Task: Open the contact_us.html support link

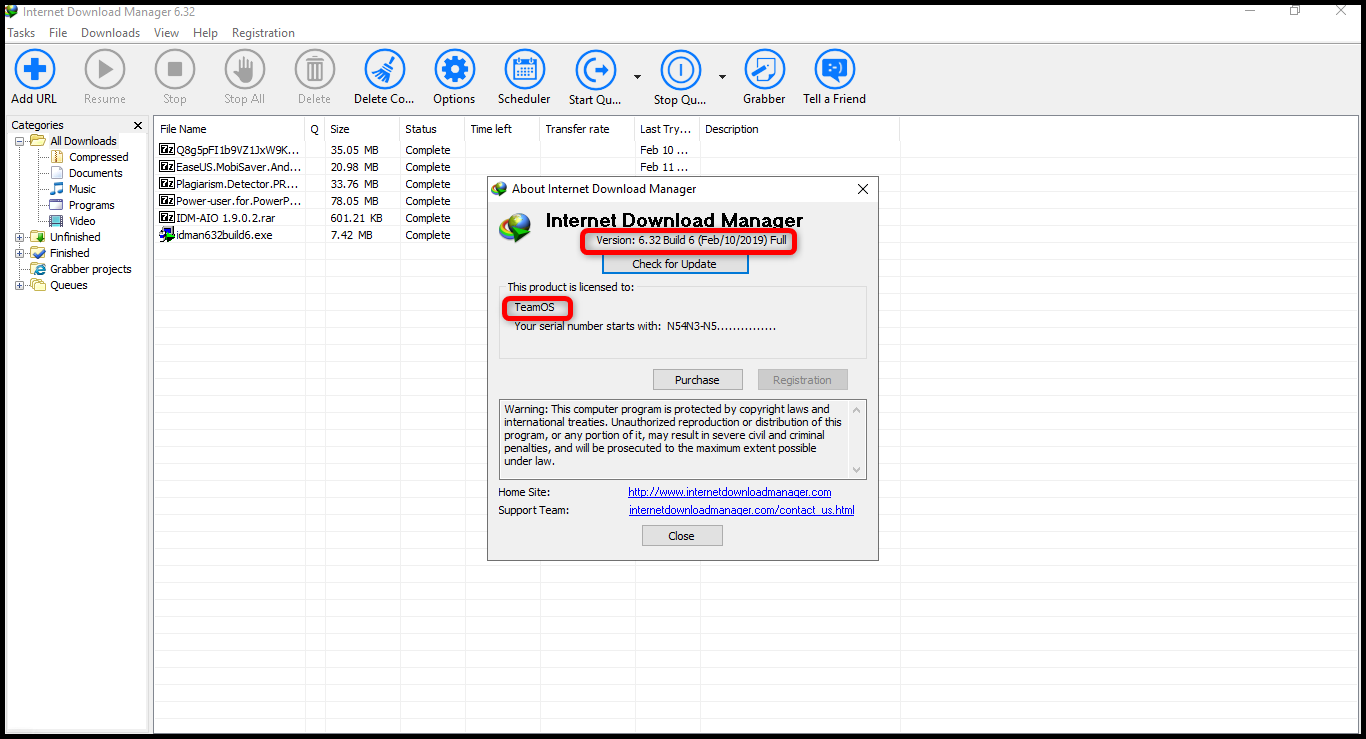Action: 741,510
